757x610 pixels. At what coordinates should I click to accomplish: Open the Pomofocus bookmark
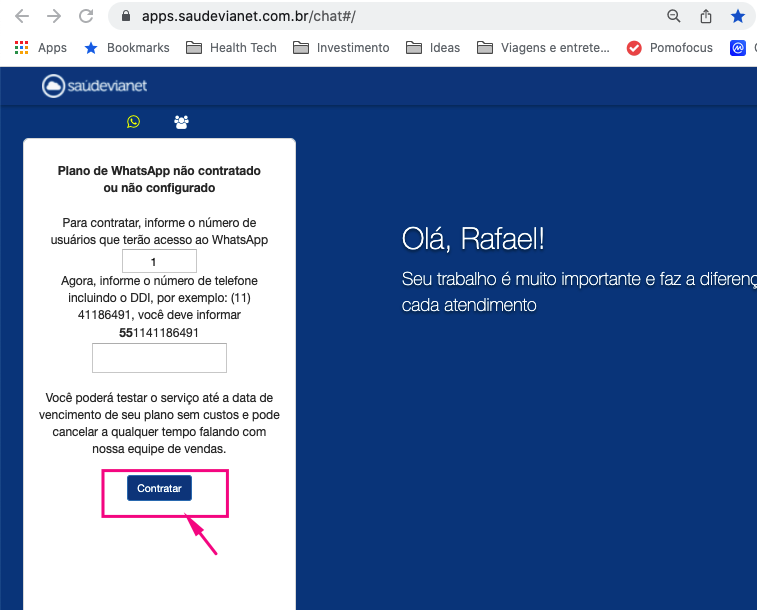pos(670,48)
